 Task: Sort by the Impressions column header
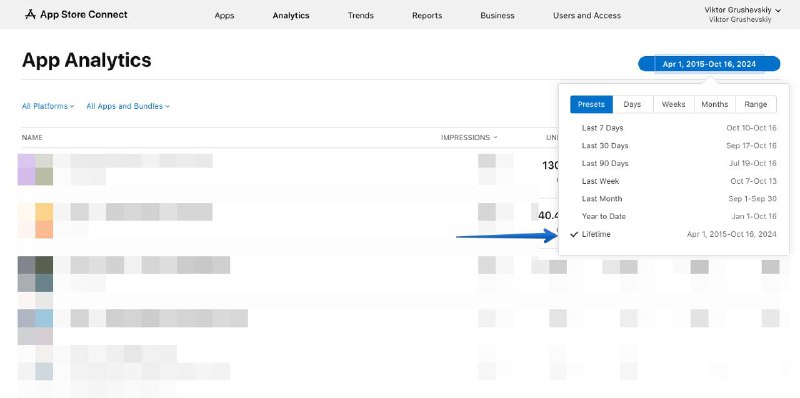[x=469, y=137]
